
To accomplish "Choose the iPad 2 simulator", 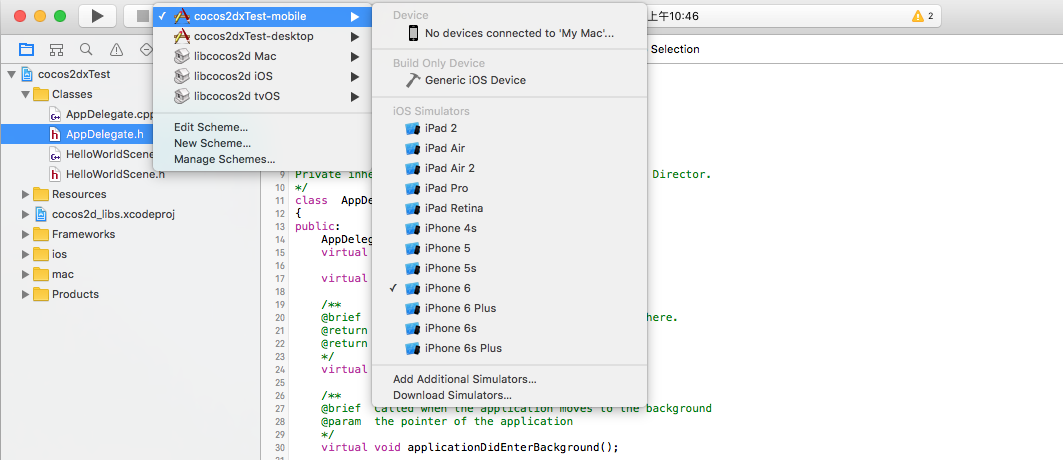I will coord(509,128).
